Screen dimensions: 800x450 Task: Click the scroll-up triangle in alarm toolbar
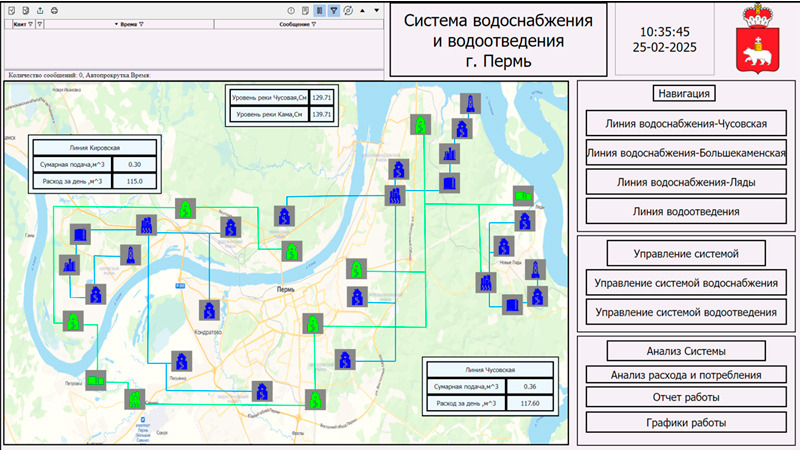click(363, 10)
